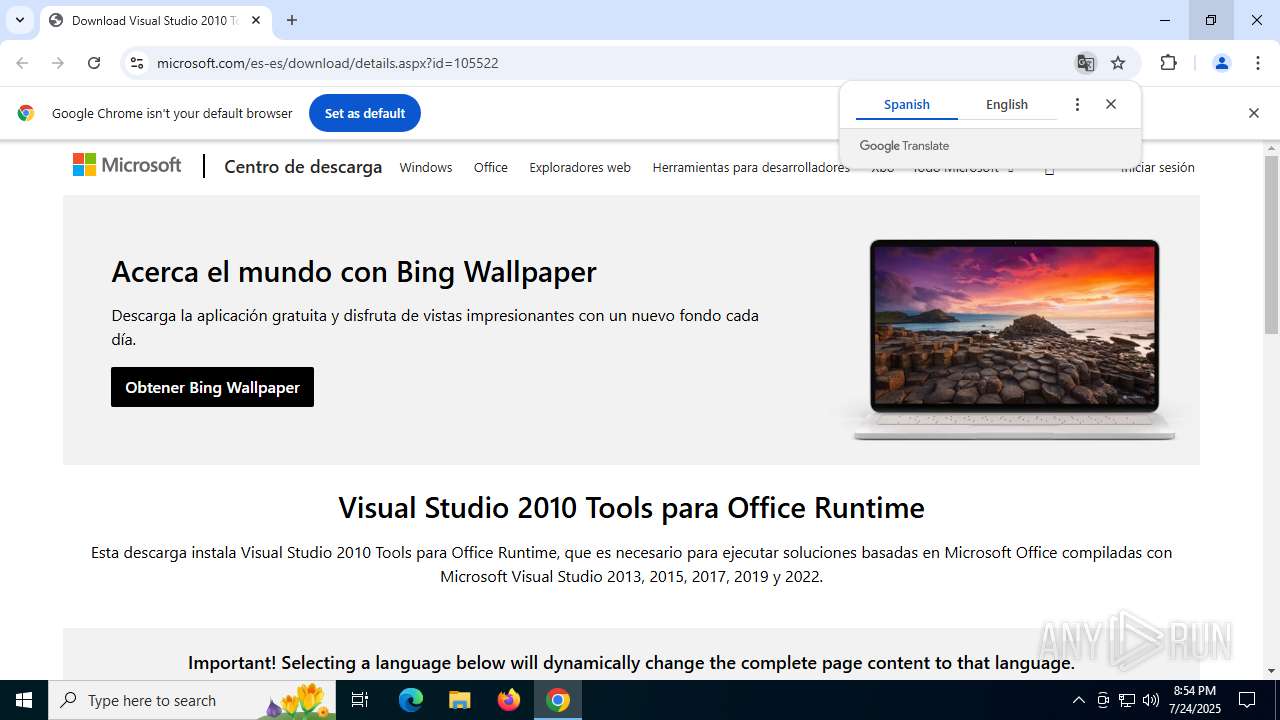Open the Chrome profile avatar

click(1221, 63)
